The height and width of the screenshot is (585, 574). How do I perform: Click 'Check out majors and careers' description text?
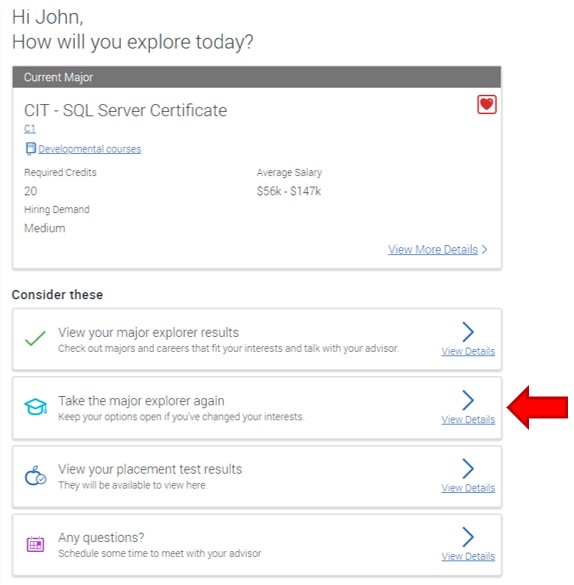coord(228,348)
